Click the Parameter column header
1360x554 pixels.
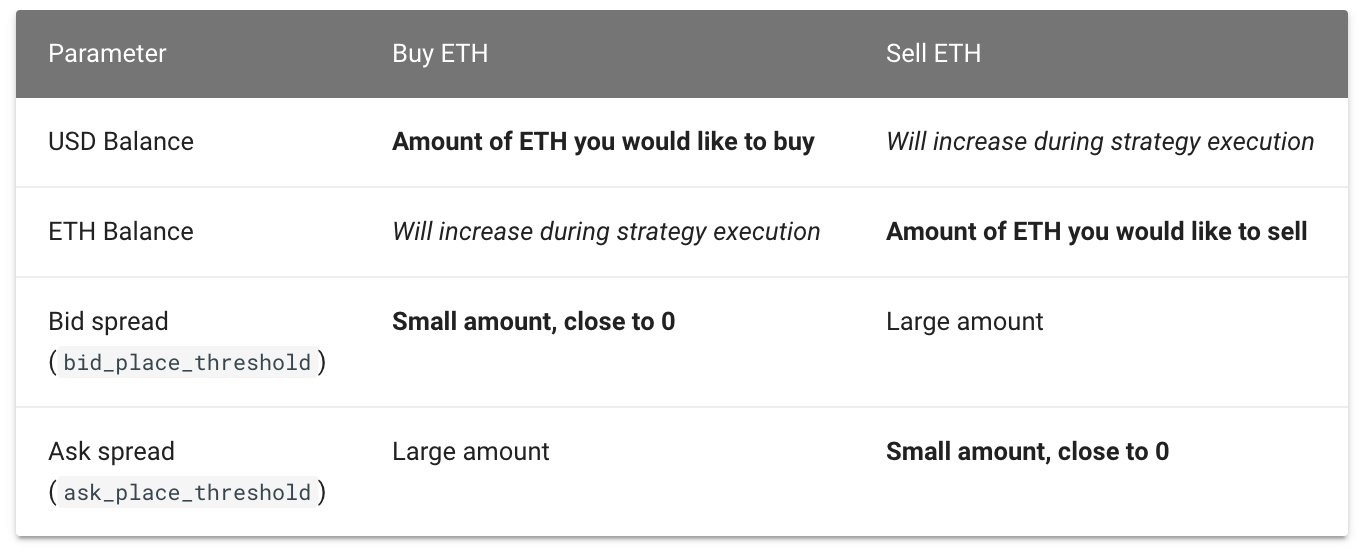pyautogui.click(x=107, y=53)
